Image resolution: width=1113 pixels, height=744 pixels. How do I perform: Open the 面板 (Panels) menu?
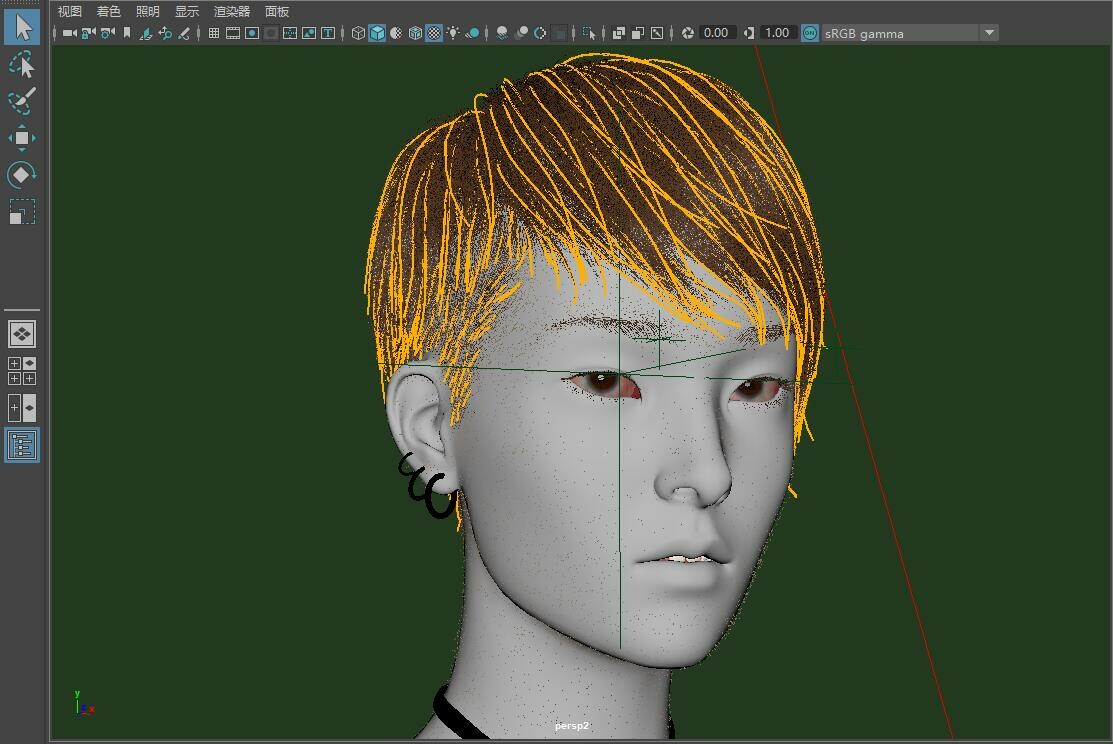pos(277,11)
